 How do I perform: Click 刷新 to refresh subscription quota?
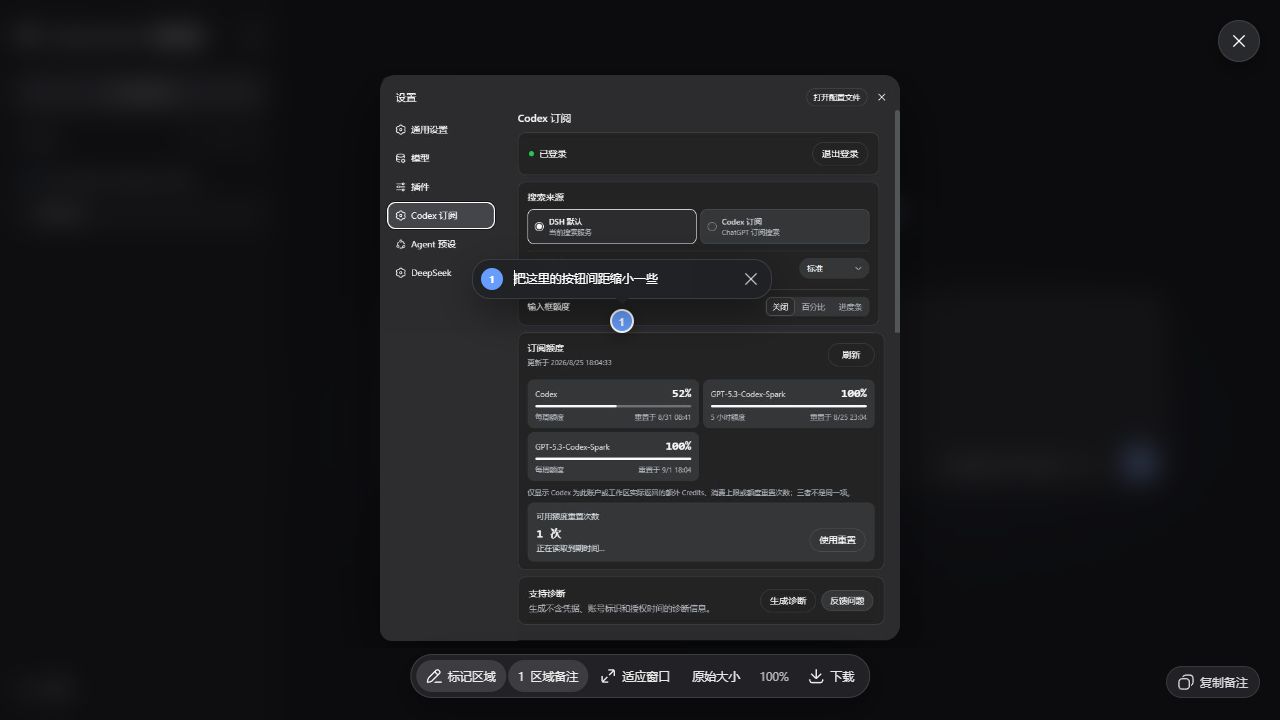851,355
